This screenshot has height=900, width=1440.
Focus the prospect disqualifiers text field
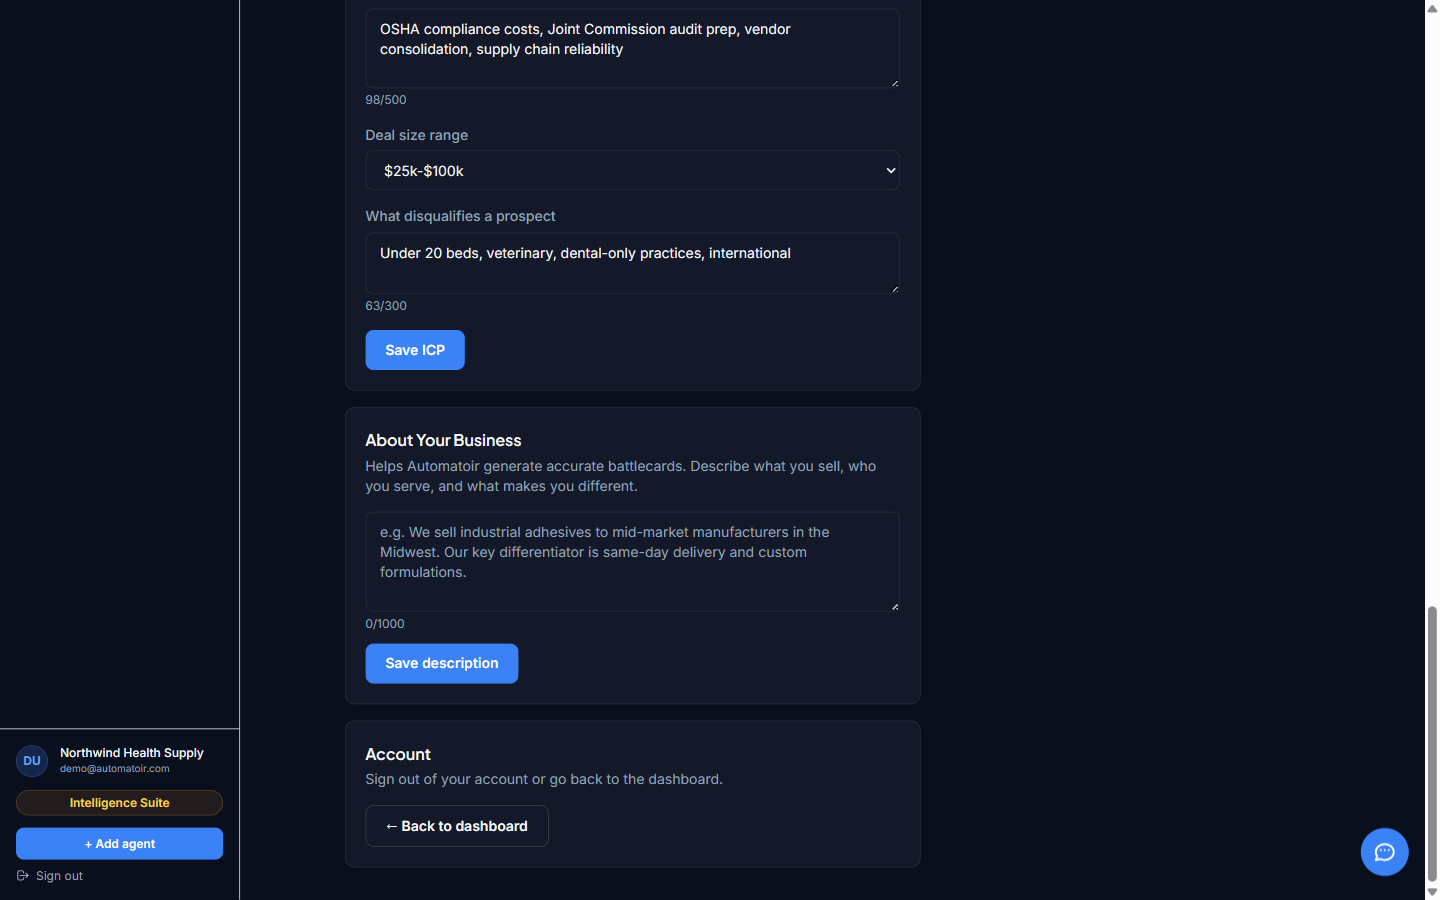[x=632, y=263]
